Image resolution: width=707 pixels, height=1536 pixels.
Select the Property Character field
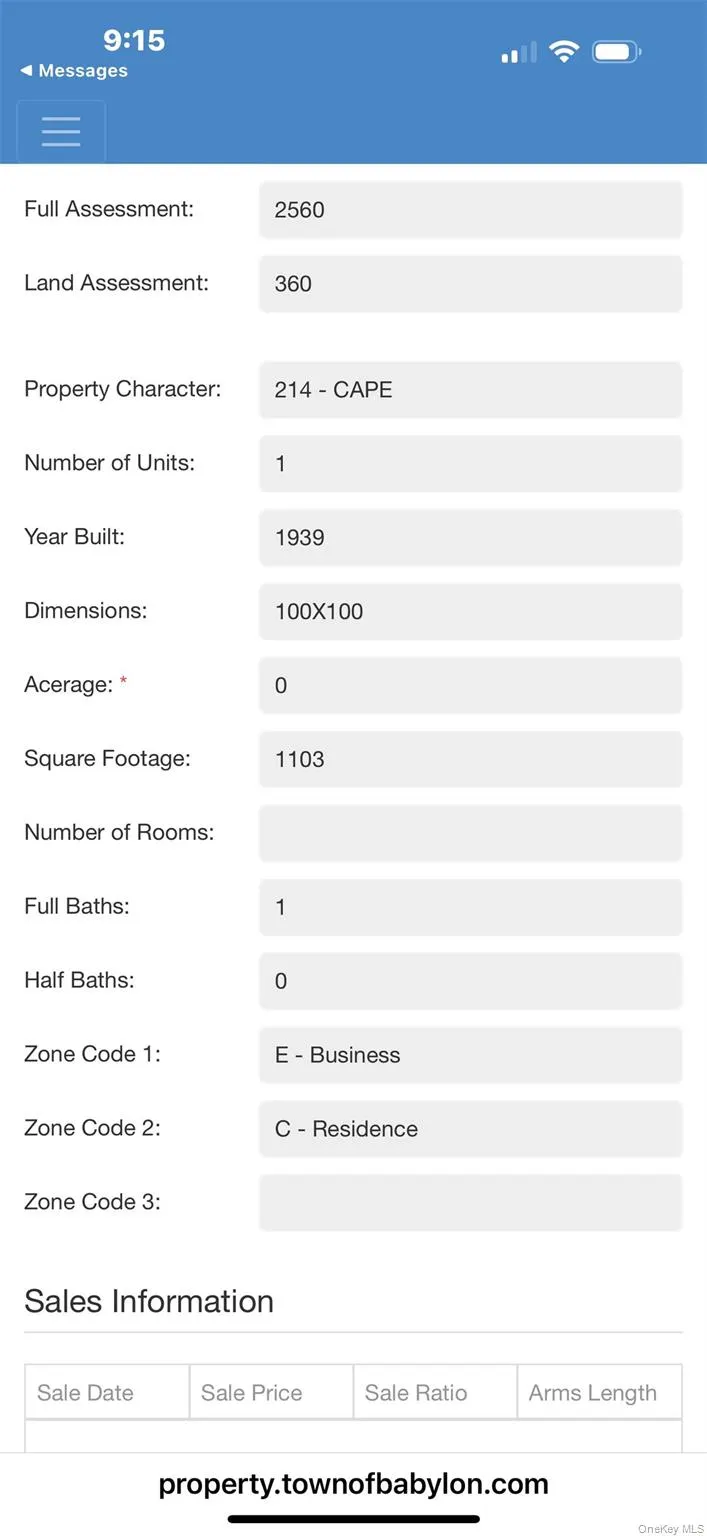470,390
